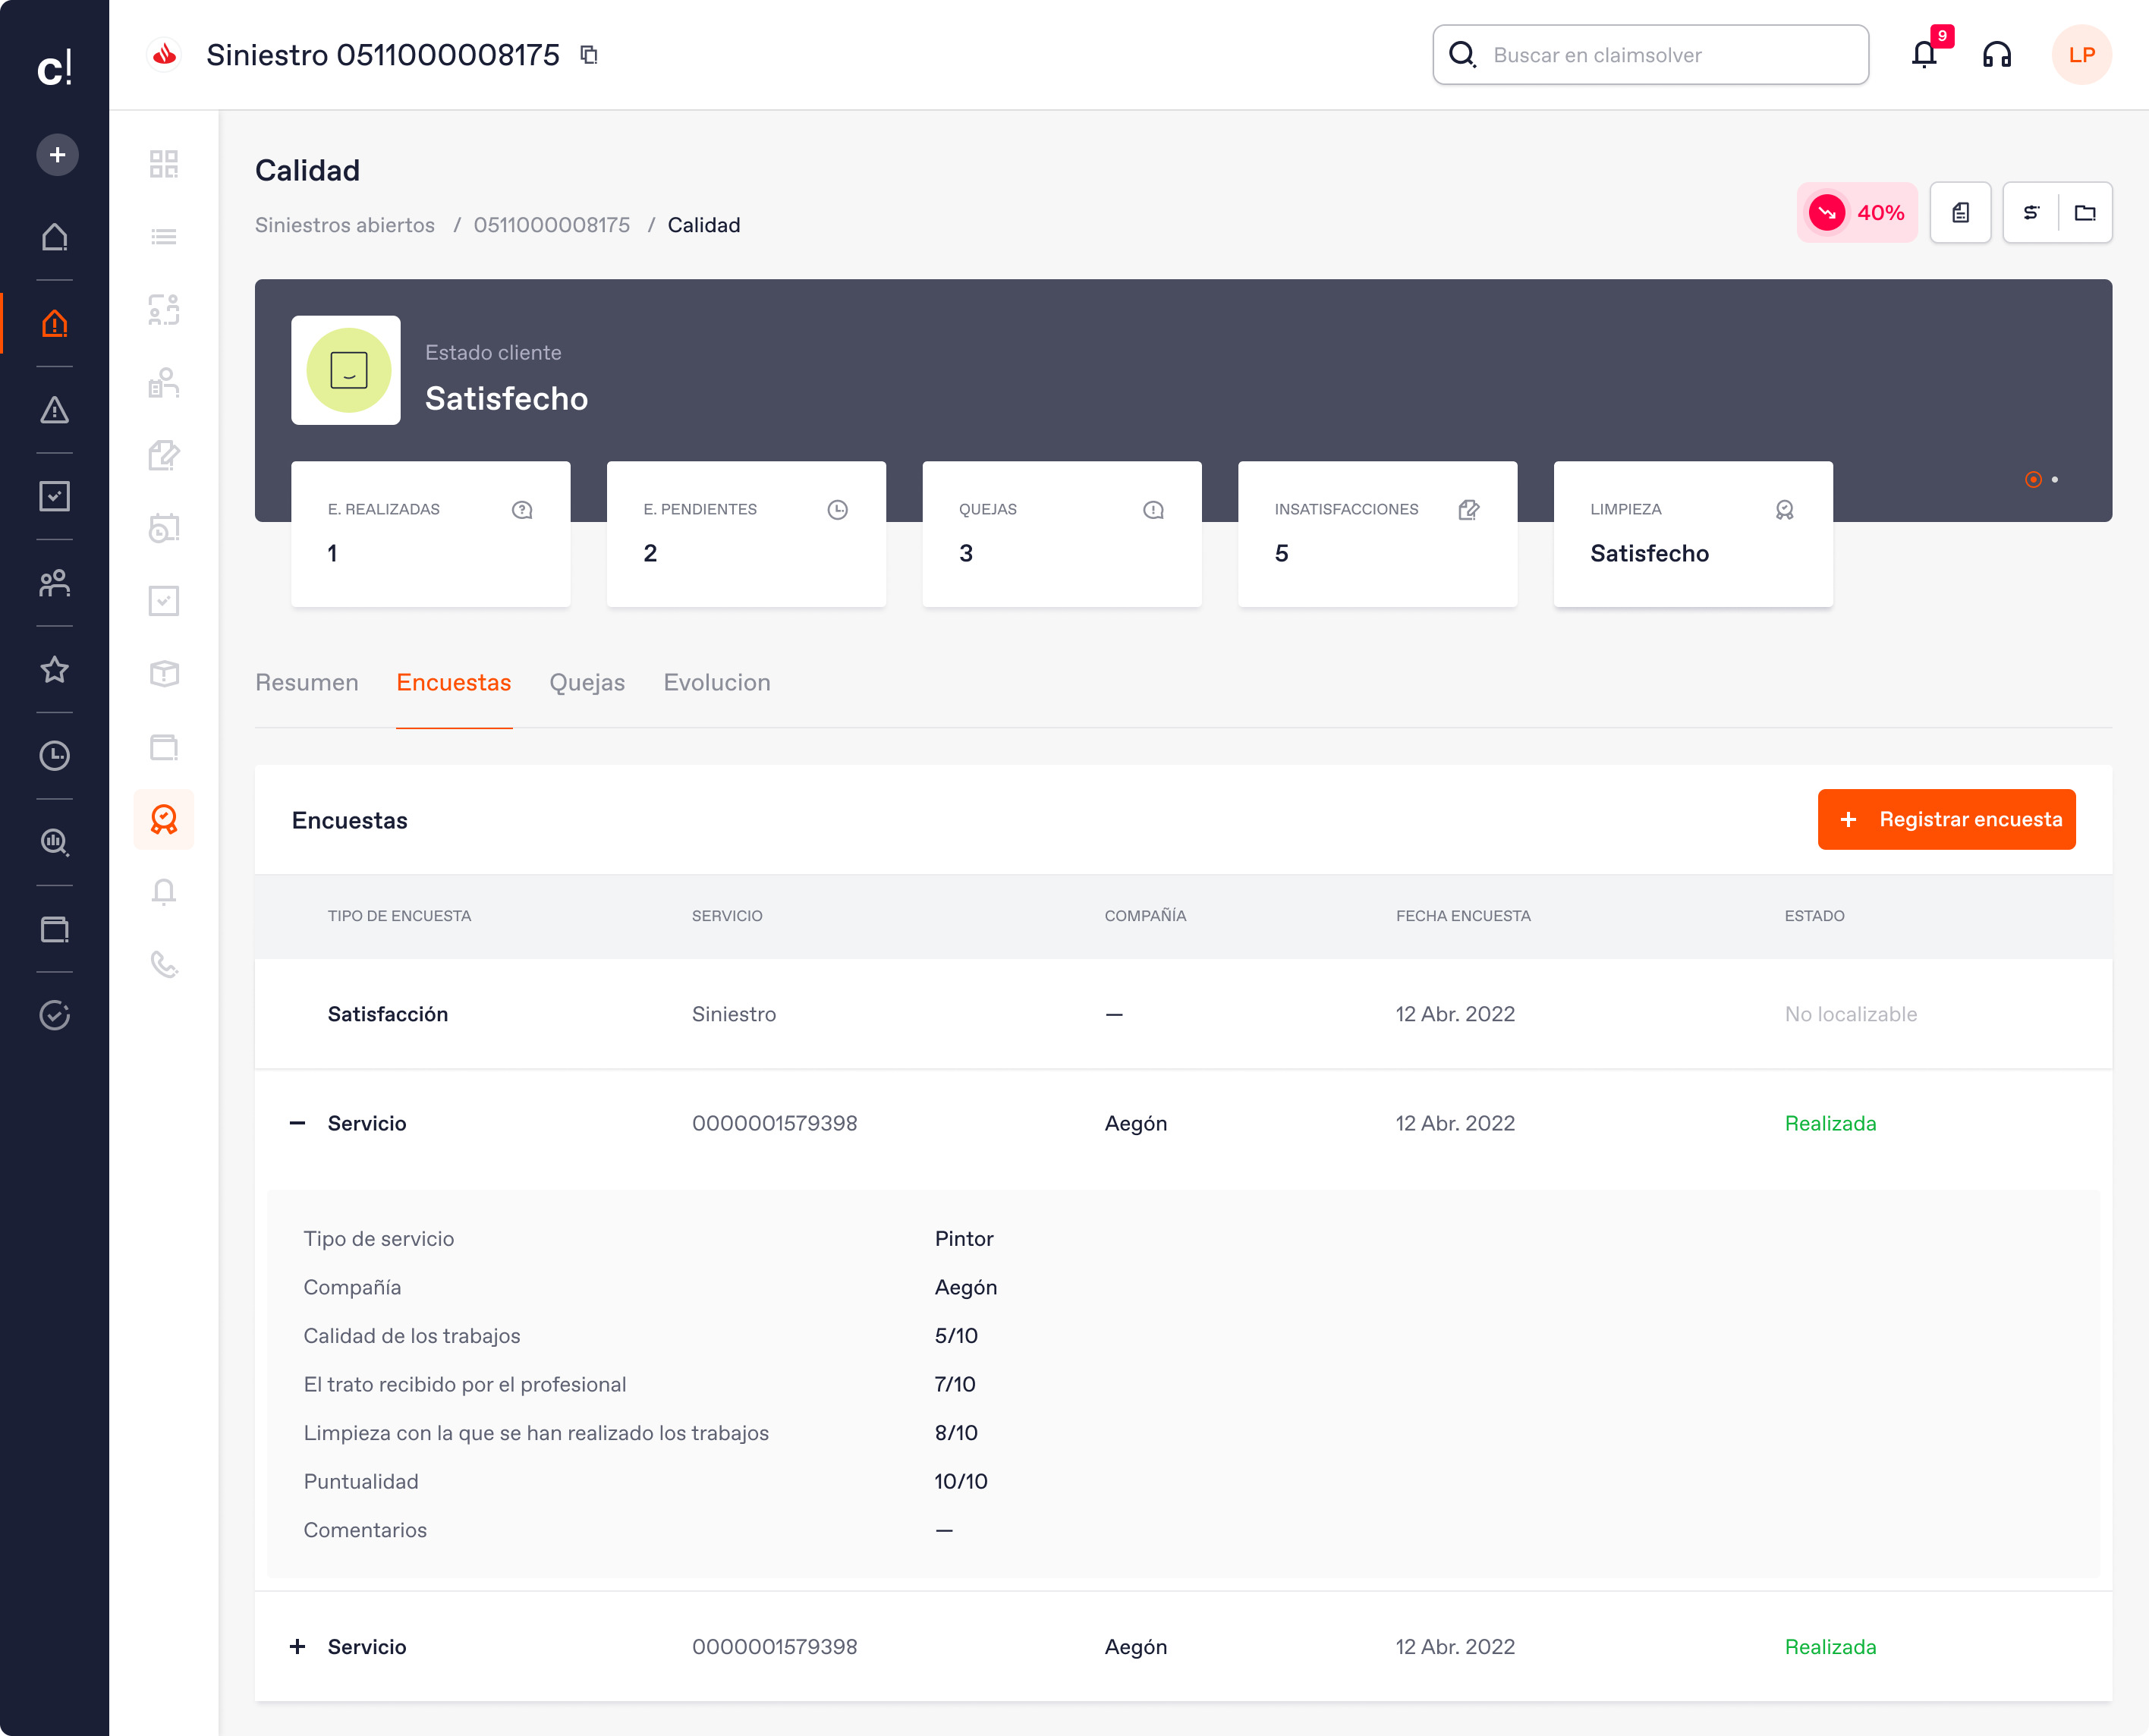Click the add plus button in dark sidebar
Image resolution: width=2149 pixels, height=1736 pixels.
click(57, 155)
